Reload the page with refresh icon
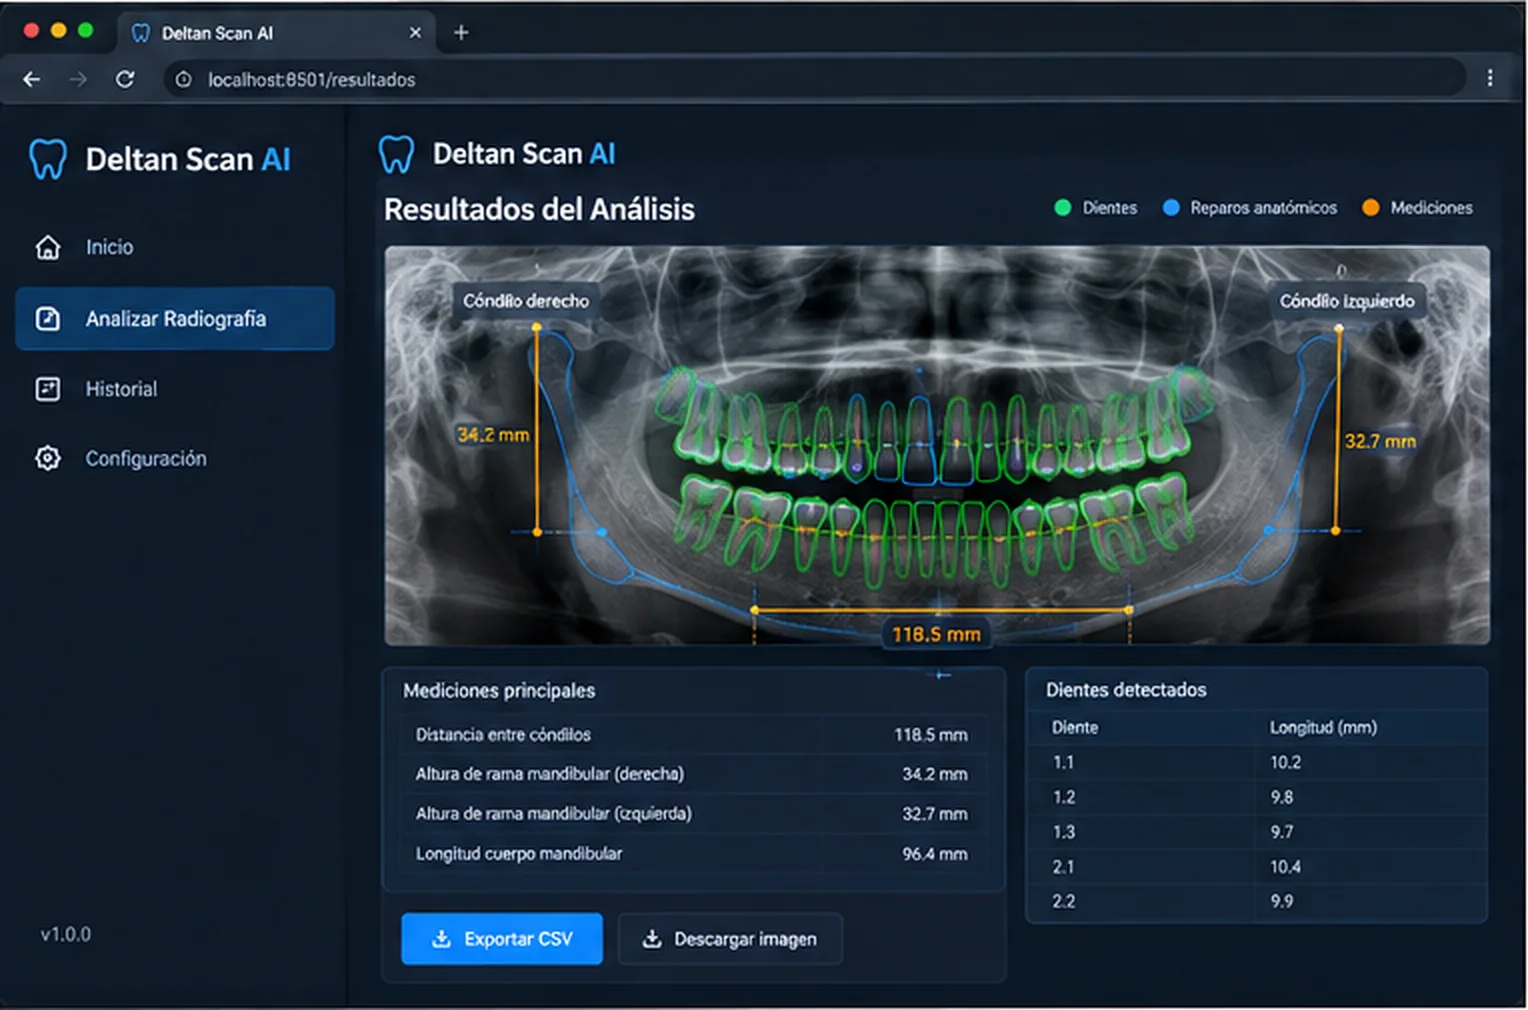Viewport: 1528px width, 1010px height. click(125, 79)
